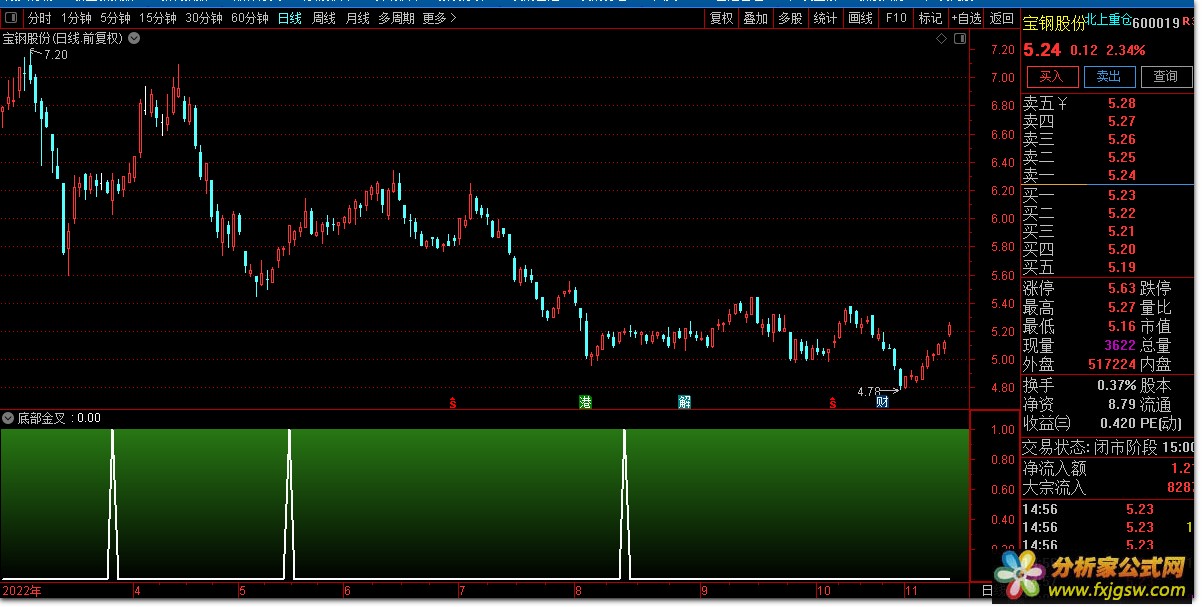Click the 收益(三) value 0.420
This screenshot has height=607, width=1202.
point(1116,423)
